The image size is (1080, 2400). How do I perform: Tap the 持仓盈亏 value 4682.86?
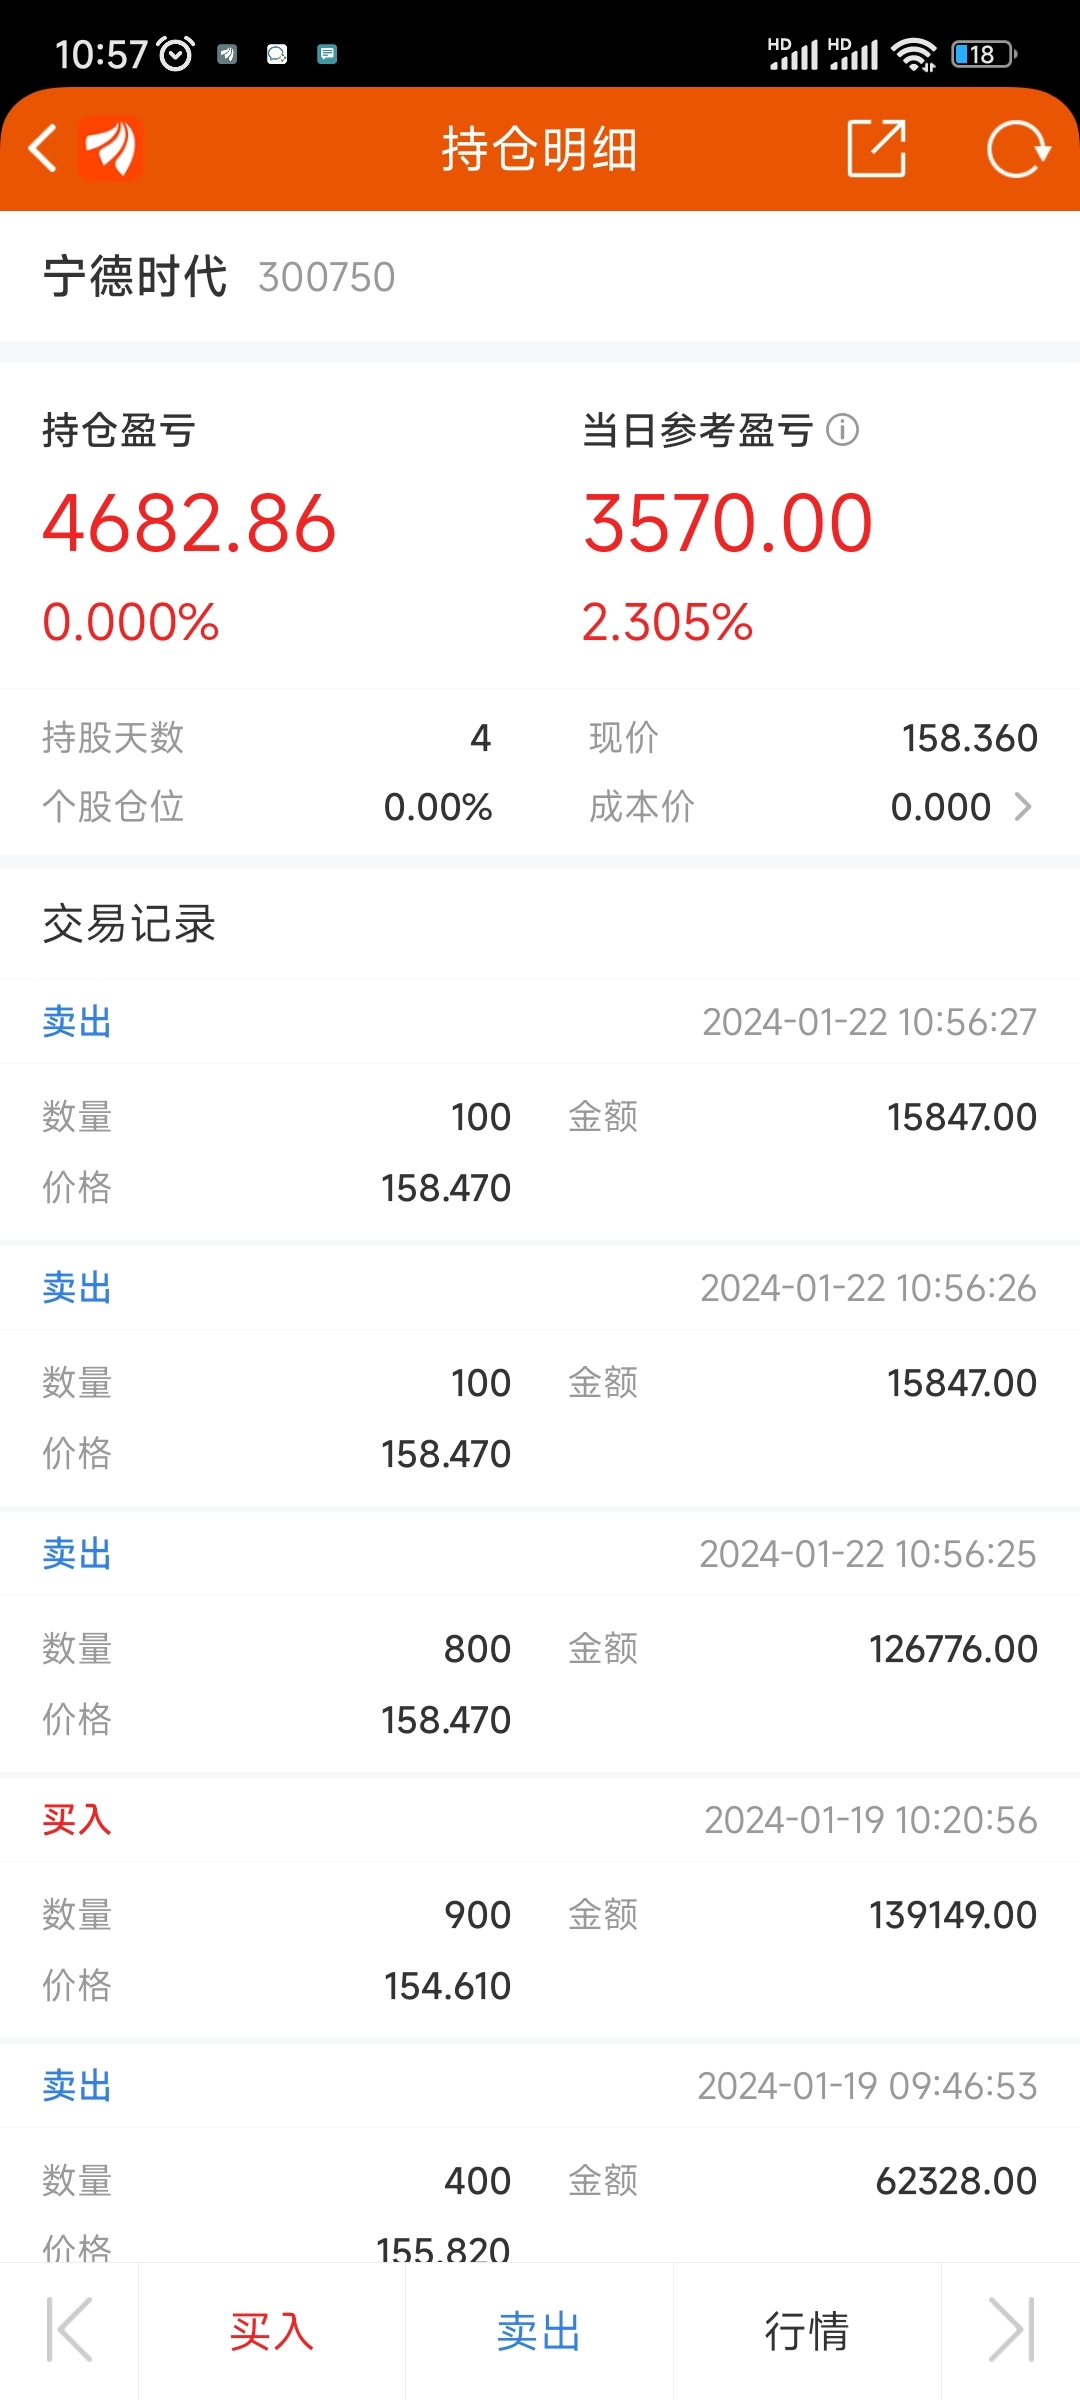(x=189, y=523)
